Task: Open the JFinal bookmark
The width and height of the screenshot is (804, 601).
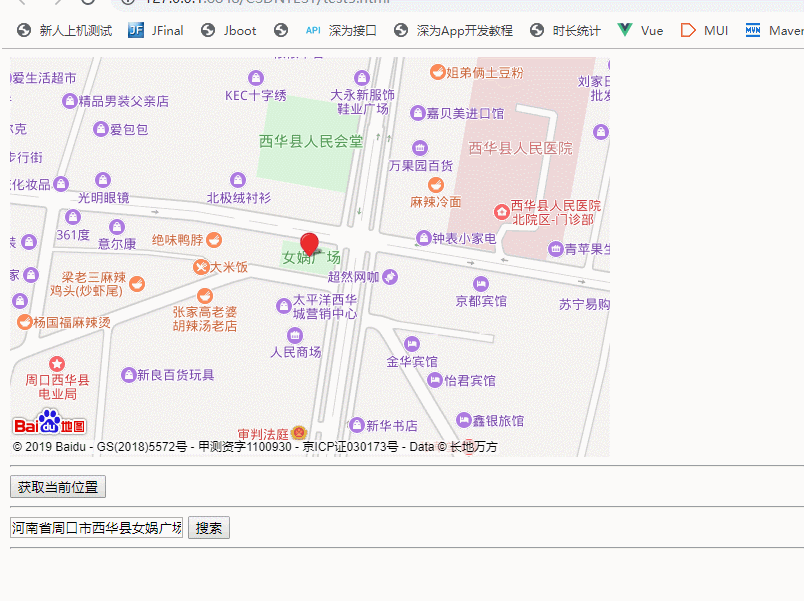Action: [155, 31]
